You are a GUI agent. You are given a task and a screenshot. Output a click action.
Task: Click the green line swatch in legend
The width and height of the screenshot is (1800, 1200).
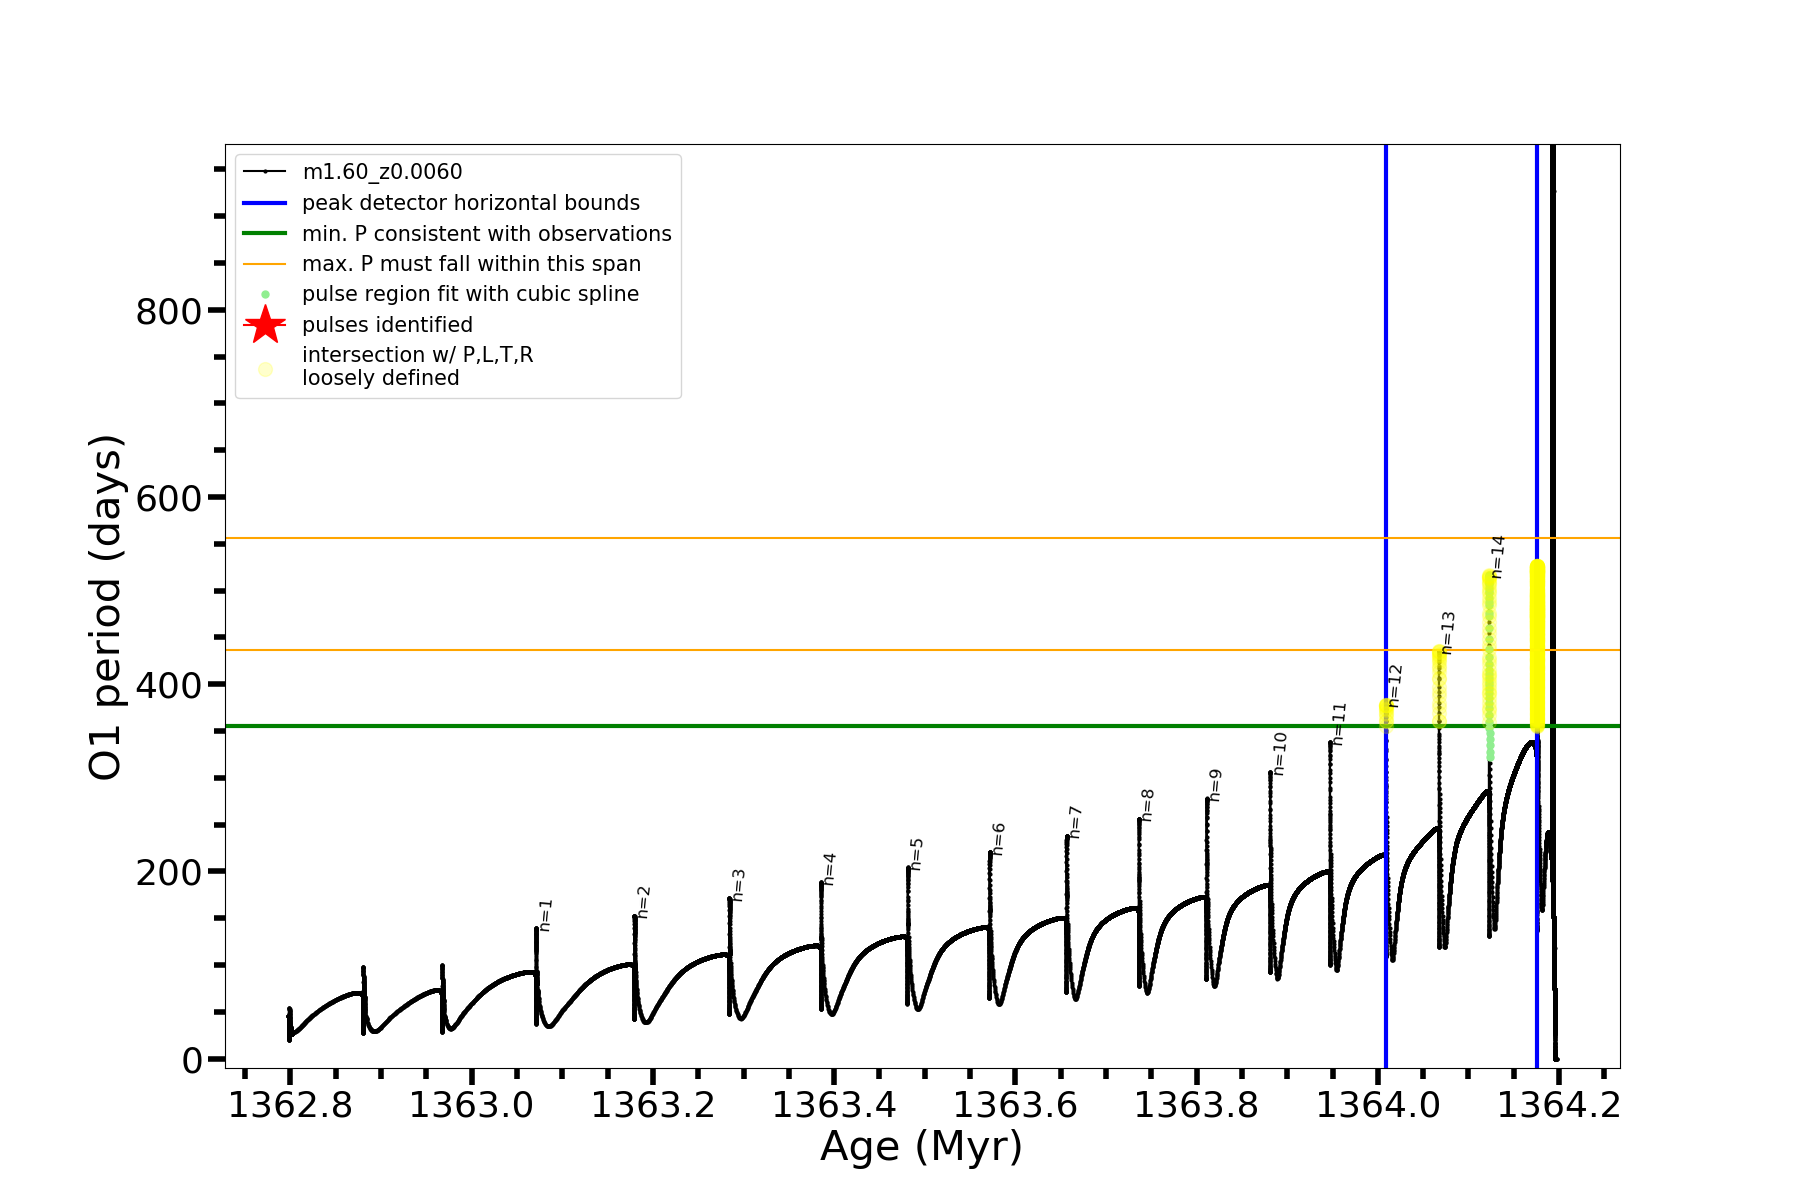265,234
